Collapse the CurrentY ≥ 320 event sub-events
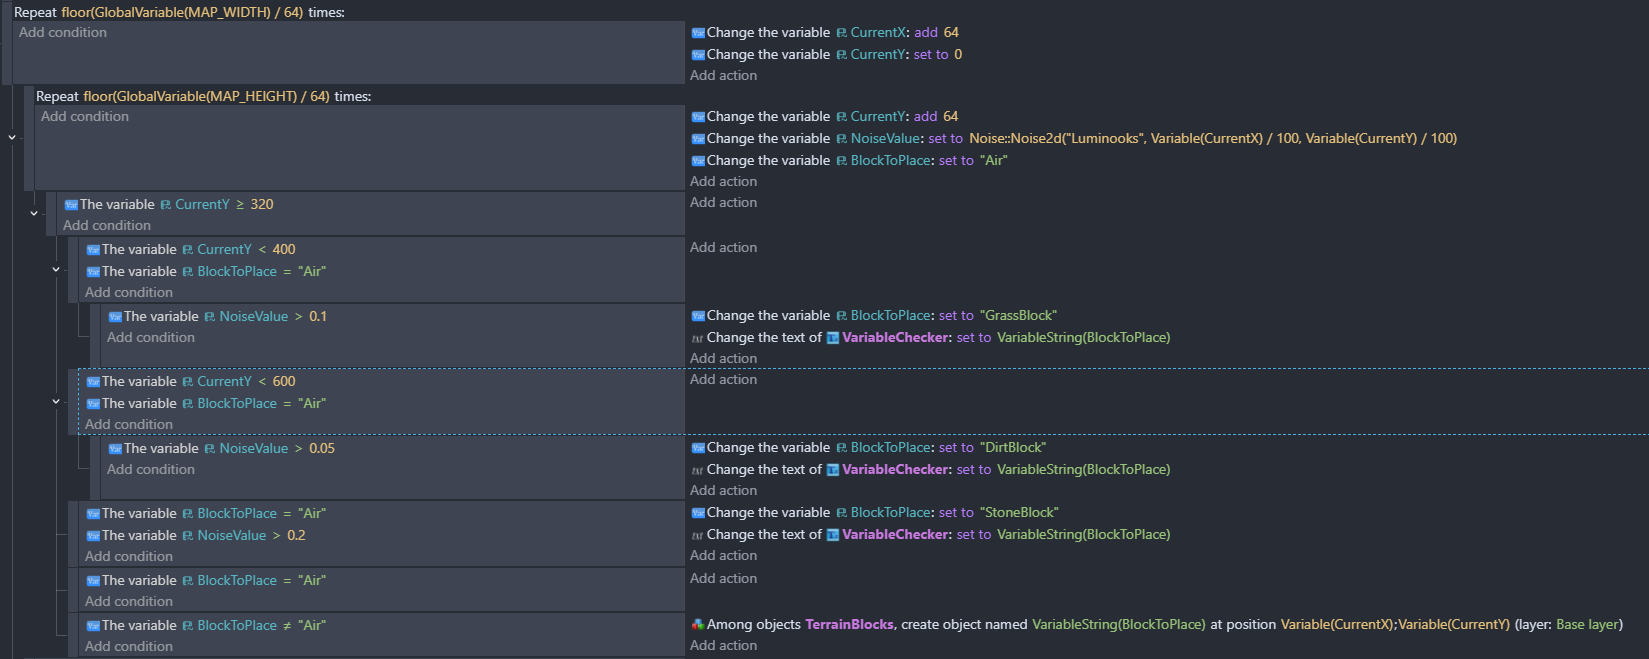This screenshot has height=659, width=1649. click(x=34, y=213)
